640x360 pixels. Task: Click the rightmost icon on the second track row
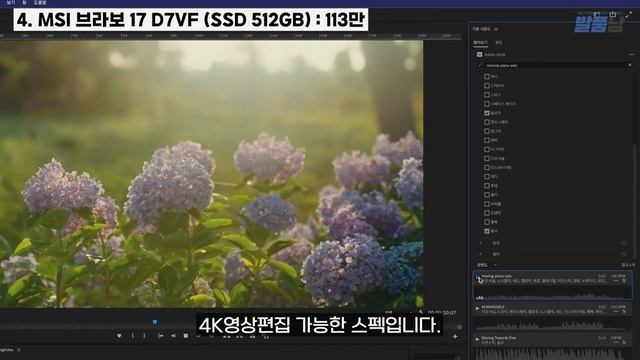624,311
